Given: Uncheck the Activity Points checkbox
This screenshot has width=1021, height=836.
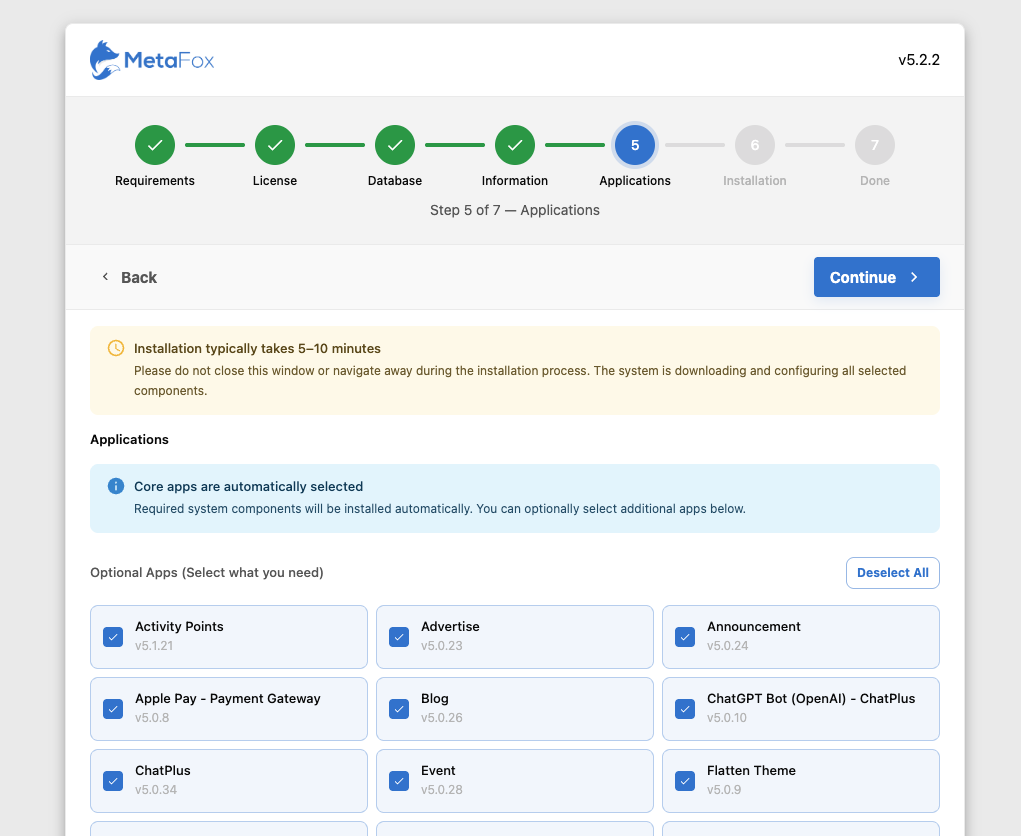Looking at the screenshot, I should pyautogui.click(x=113, y=637).
